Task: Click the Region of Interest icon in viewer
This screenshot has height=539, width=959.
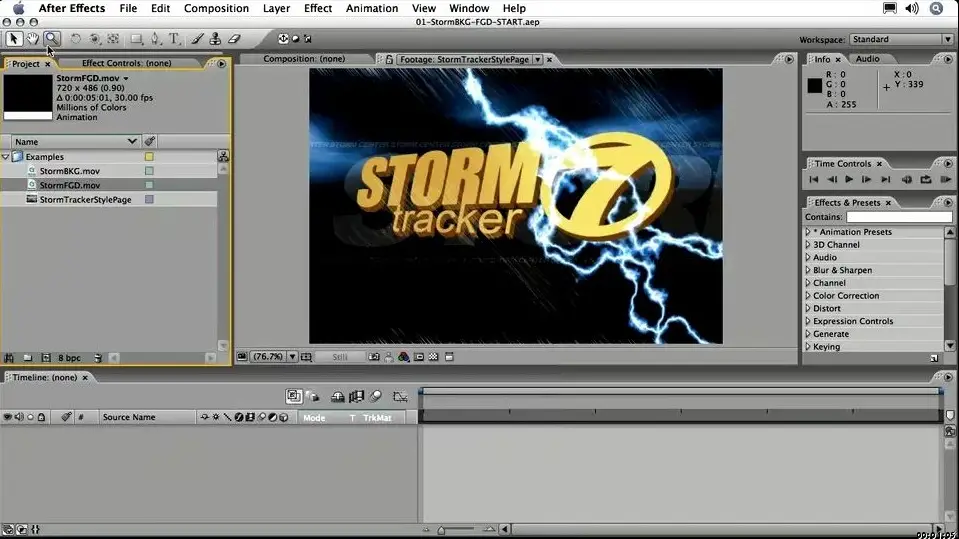Action: (x=419, y=357)
